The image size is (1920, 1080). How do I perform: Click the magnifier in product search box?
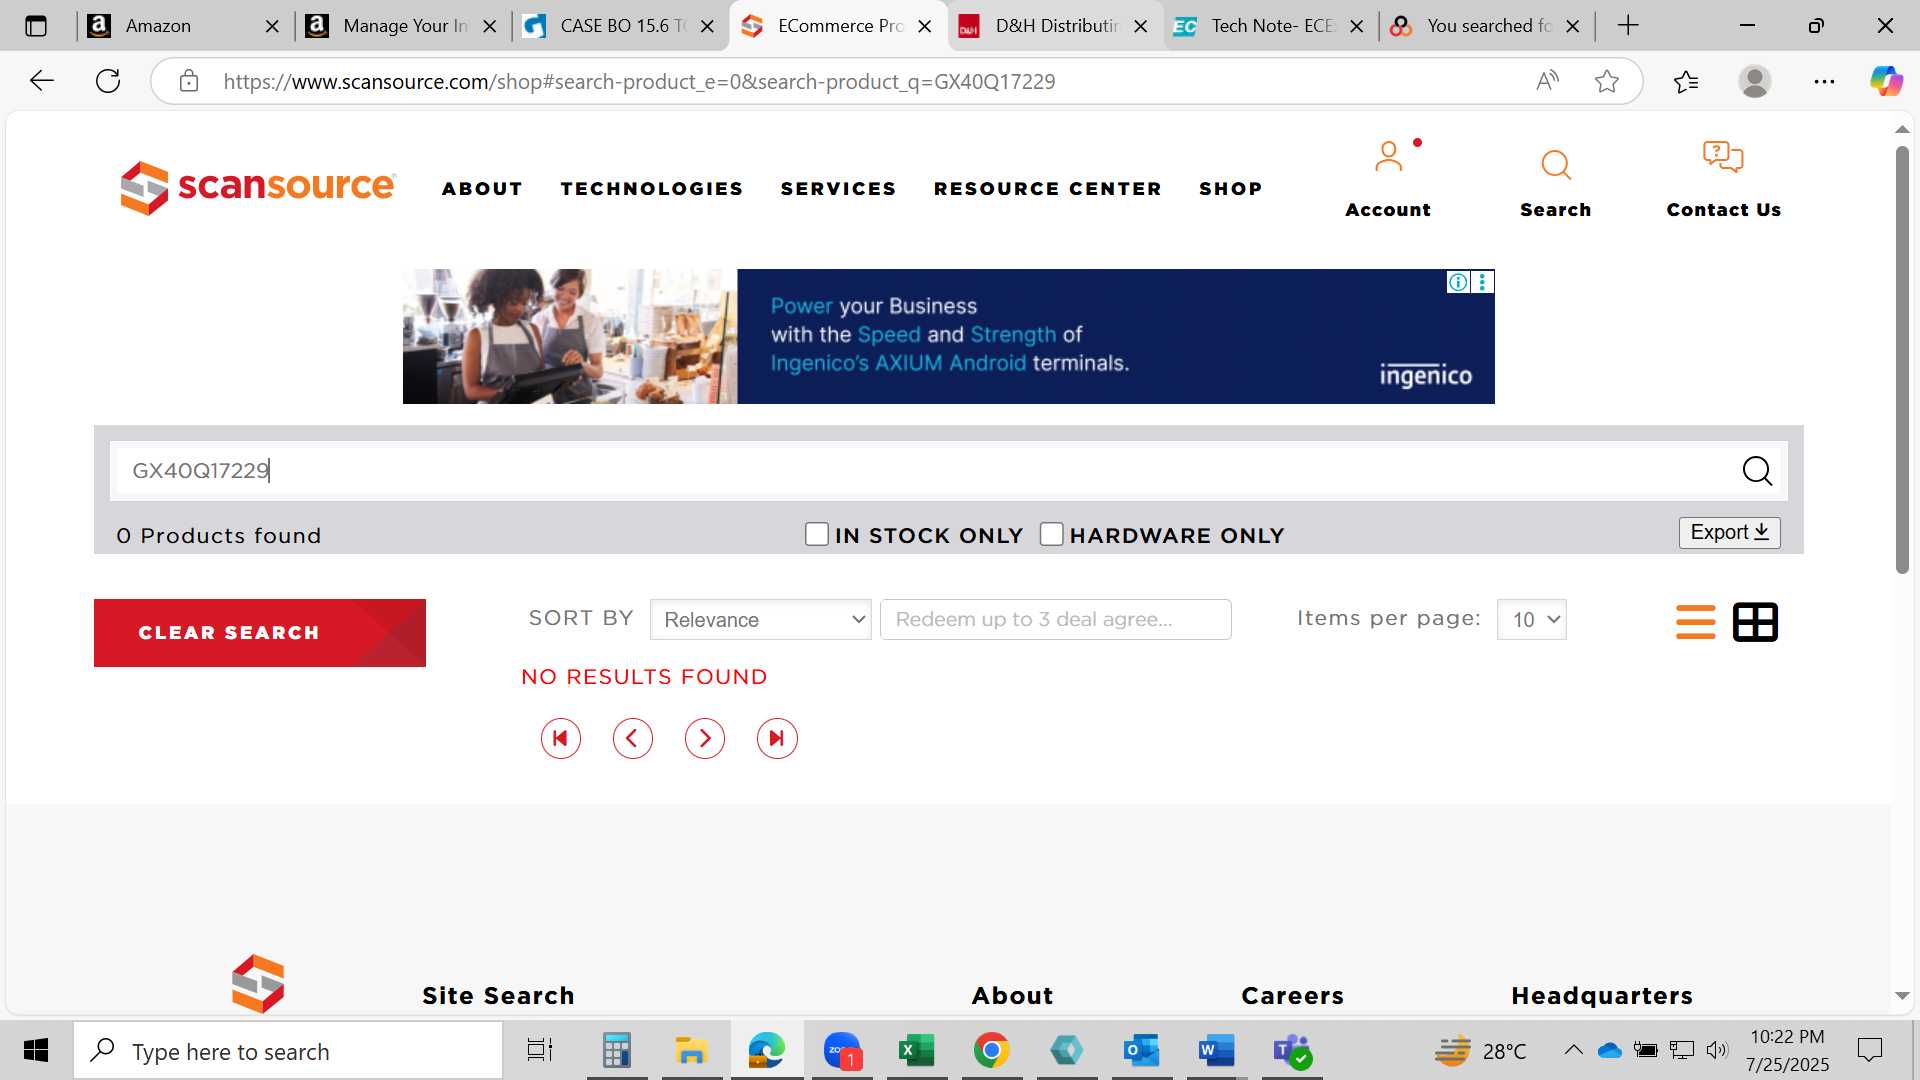click(1757, 470)
